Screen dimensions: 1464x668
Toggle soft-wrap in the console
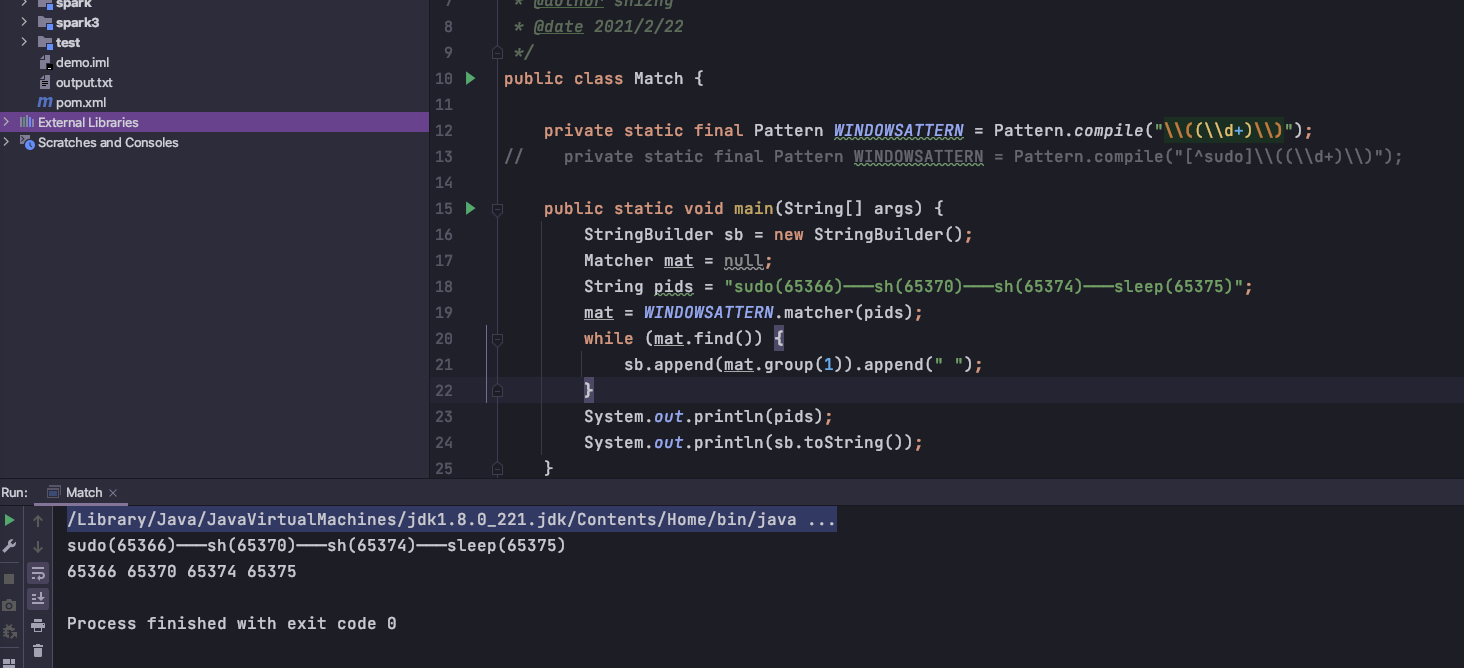(38, 573)
